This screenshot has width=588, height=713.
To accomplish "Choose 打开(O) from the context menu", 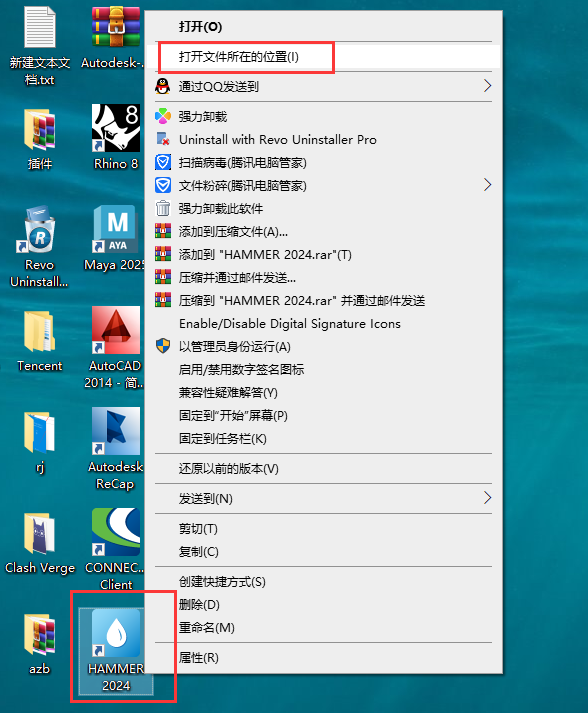I will (323, 26).
